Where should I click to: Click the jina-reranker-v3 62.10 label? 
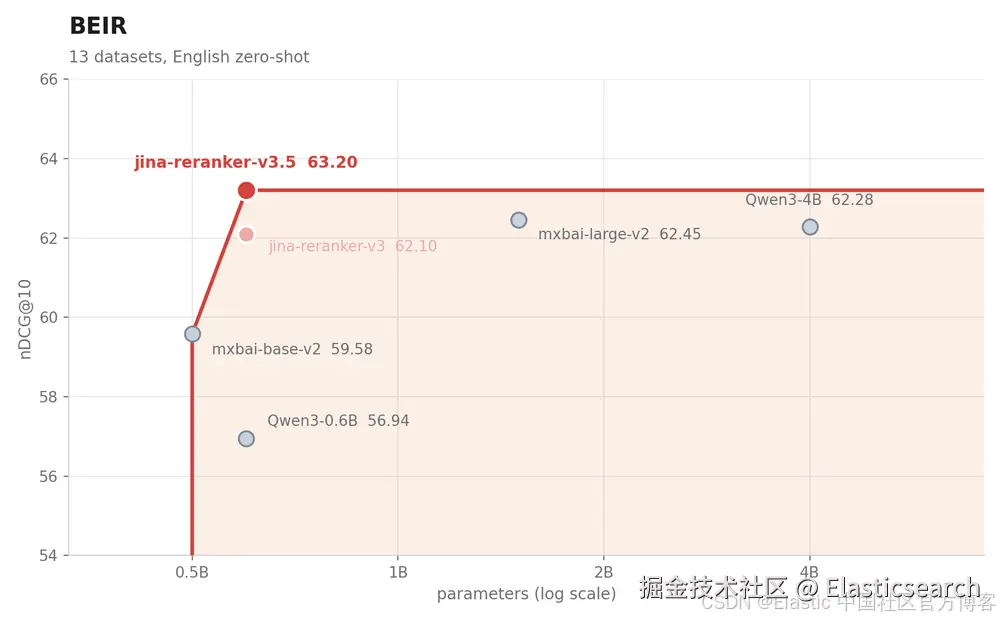[x=353, y=246]
